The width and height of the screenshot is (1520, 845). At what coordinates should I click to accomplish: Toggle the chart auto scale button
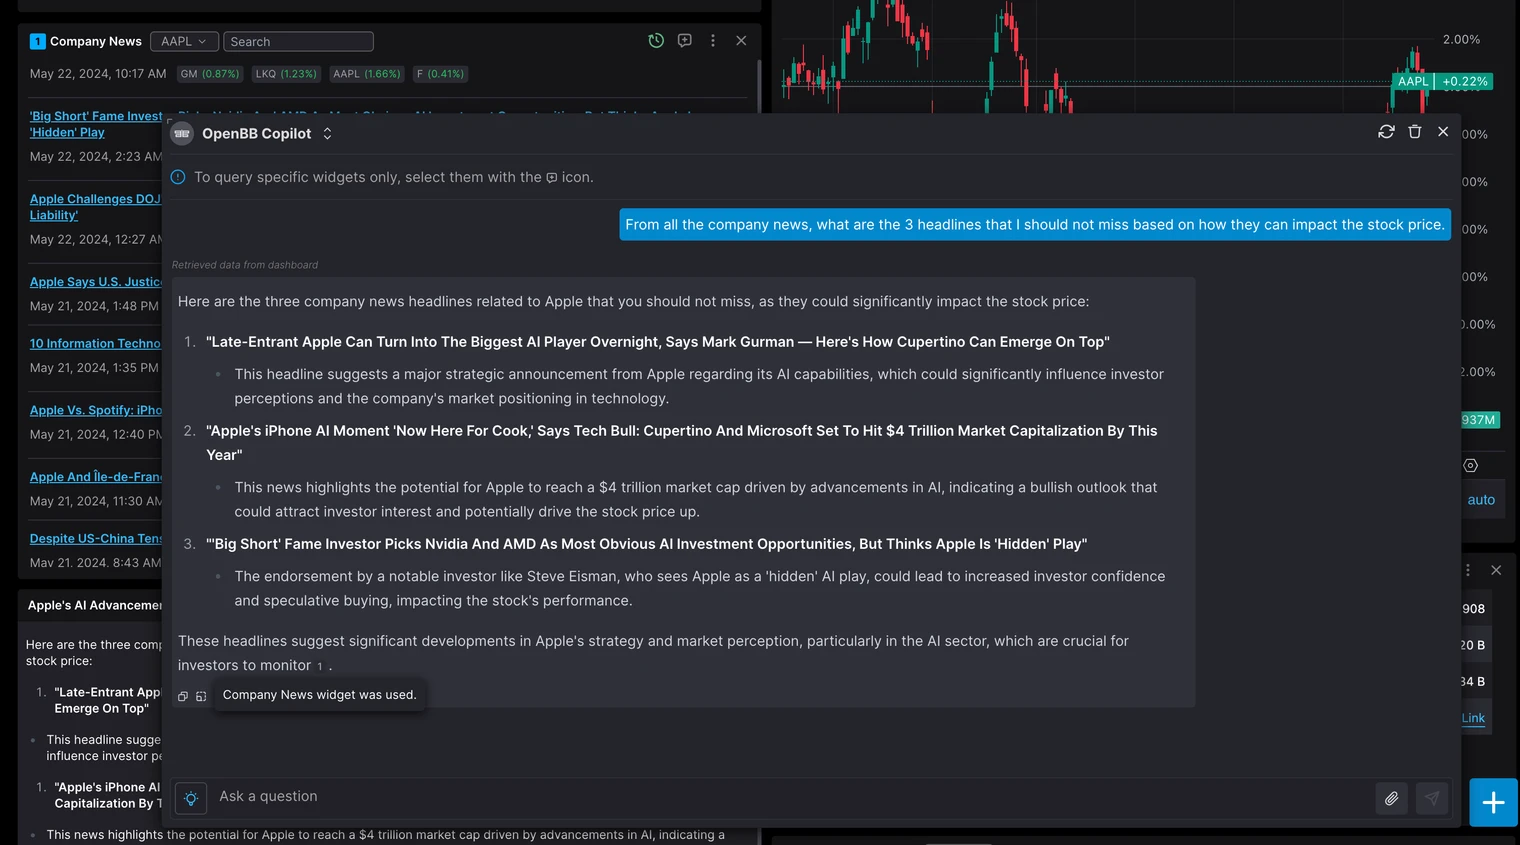(1481, 500)
